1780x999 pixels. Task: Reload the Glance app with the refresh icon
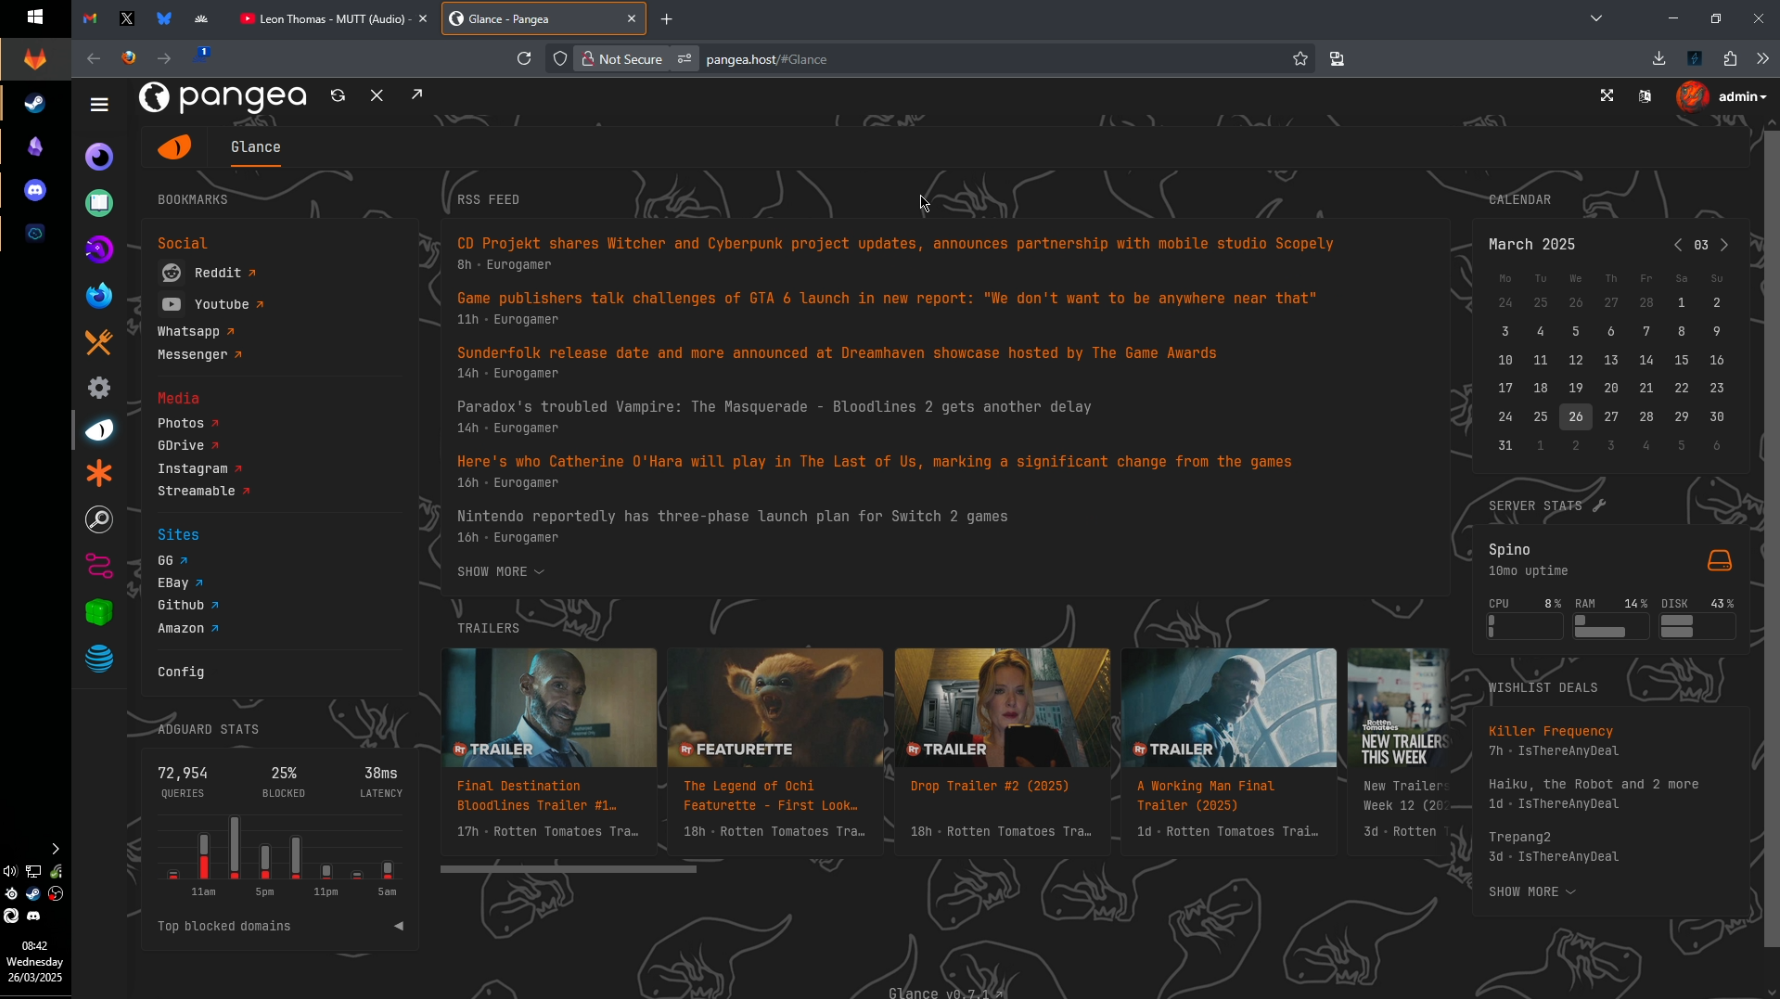(x=338, y=95)
